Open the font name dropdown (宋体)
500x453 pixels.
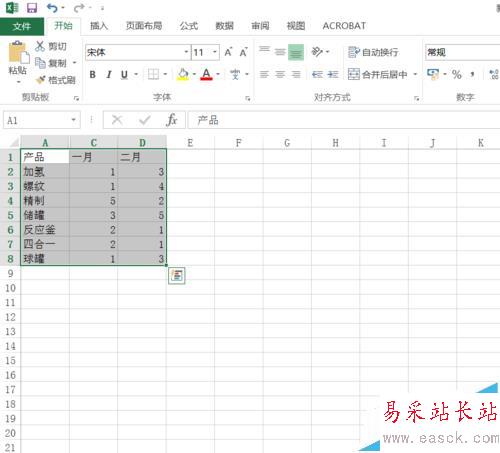tap(186, 52)
